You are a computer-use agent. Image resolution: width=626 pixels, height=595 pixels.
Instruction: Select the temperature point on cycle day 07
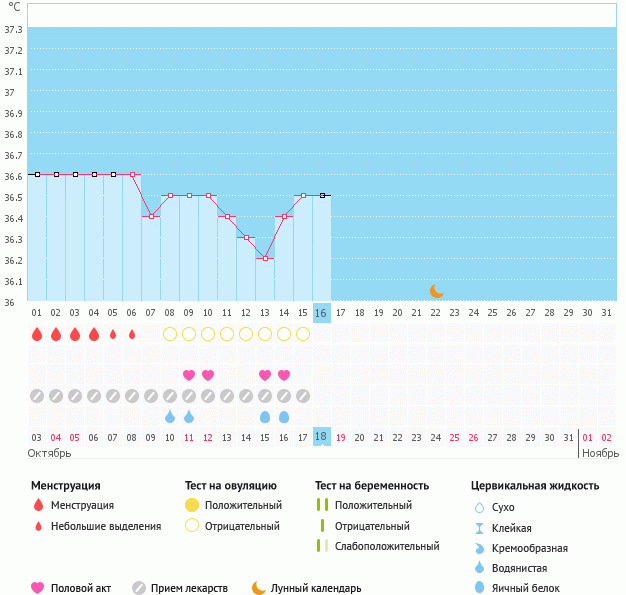point(151,216)
